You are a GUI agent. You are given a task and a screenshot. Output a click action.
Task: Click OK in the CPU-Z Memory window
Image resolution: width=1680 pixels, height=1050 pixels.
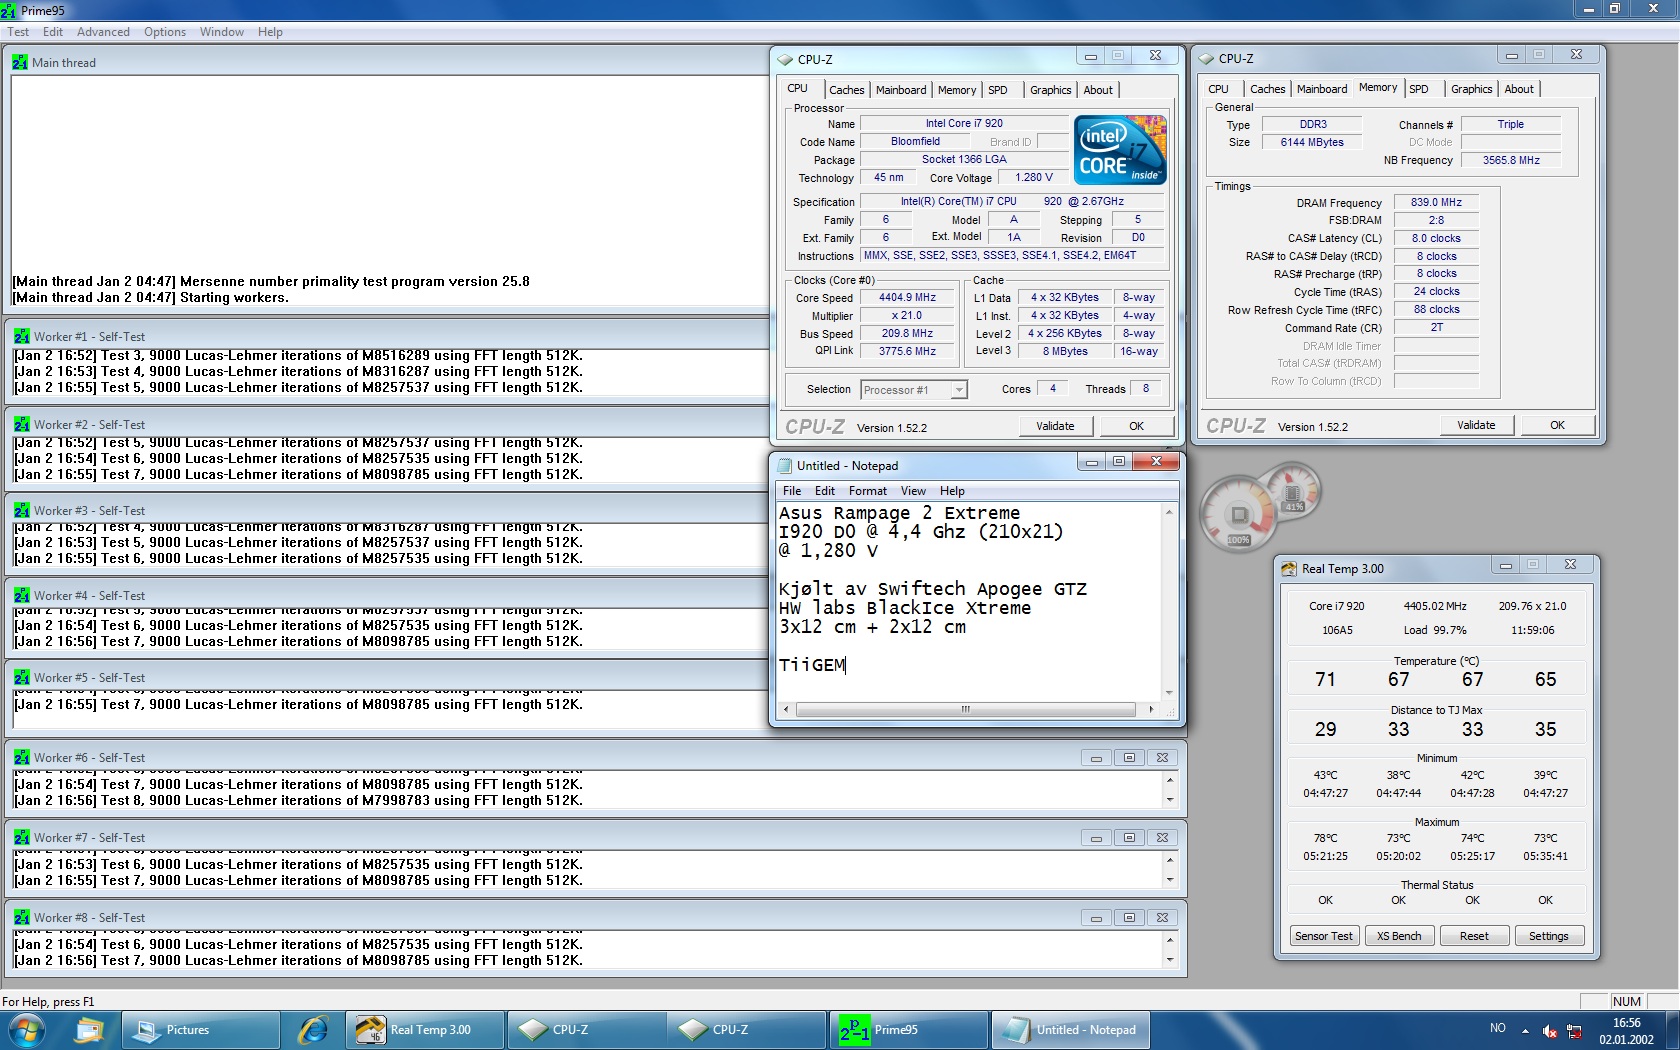coord(1557,425)
